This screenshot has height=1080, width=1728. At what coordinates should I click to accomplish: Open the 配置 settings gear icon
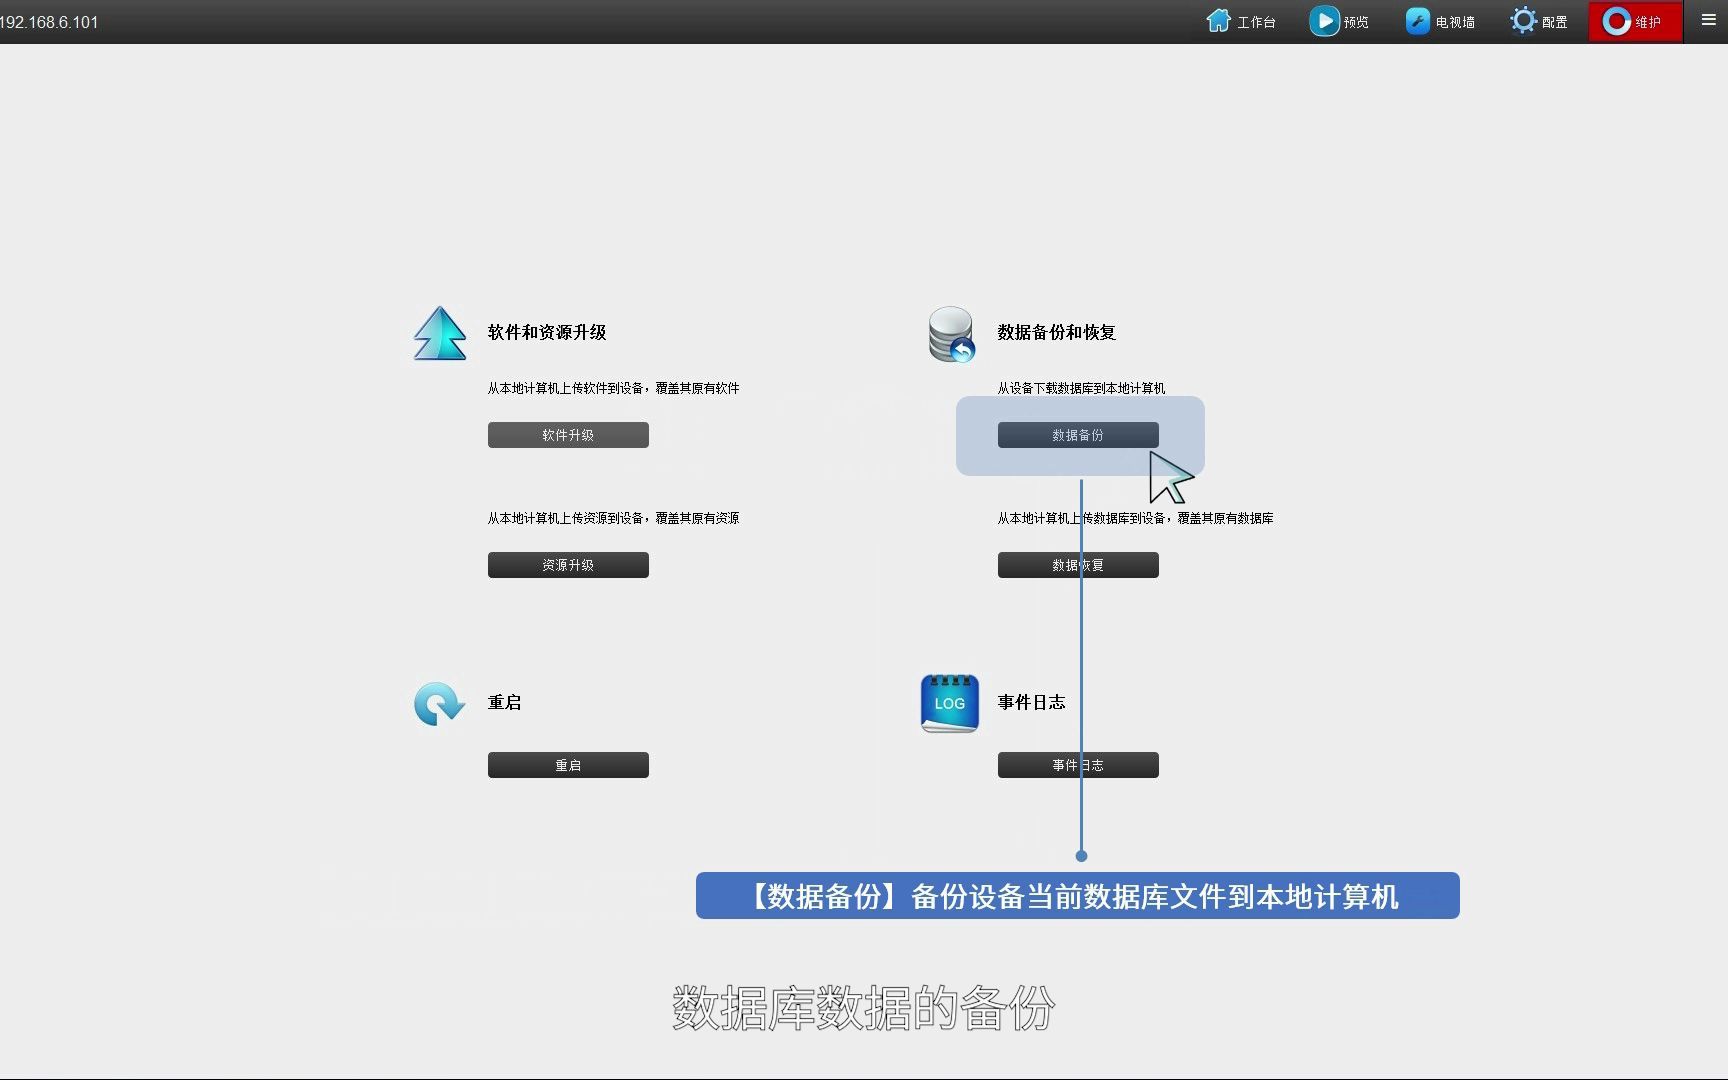(x=1523, y=20)
